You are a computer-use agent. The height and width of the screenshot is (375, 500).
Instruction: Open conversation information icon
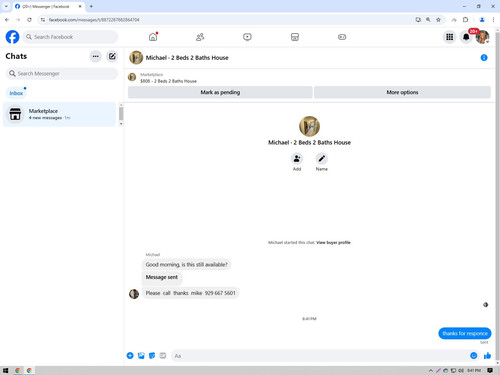click(484, 58)
